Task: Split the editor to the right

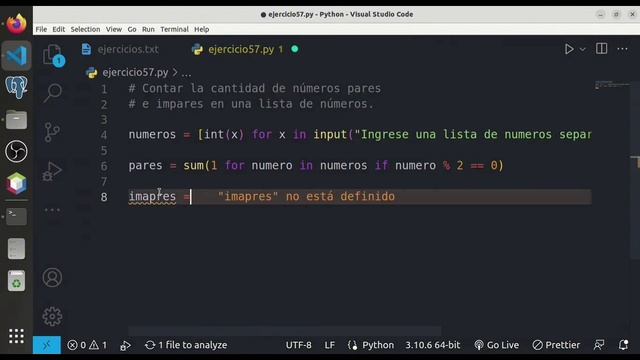Action: [601, 49]
